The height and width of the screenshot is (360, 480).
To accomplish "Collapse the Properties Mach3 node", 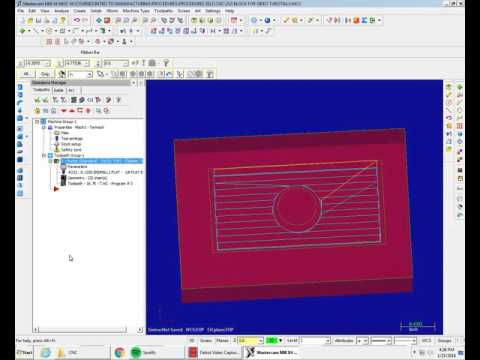I will [44, 127].
